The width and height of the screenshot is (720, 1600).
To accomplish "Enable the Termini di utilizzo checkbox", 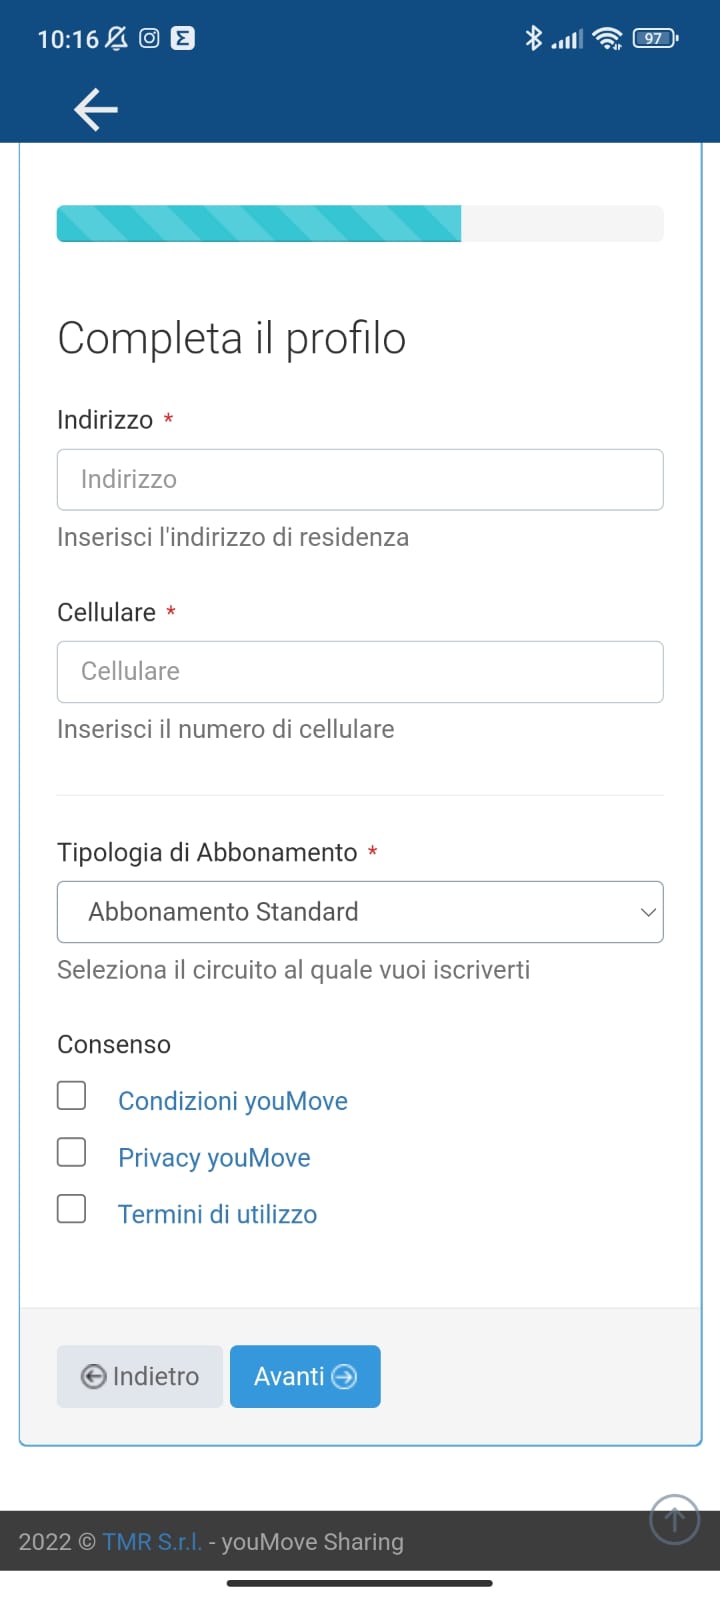I will click(x=71, y=1209).
